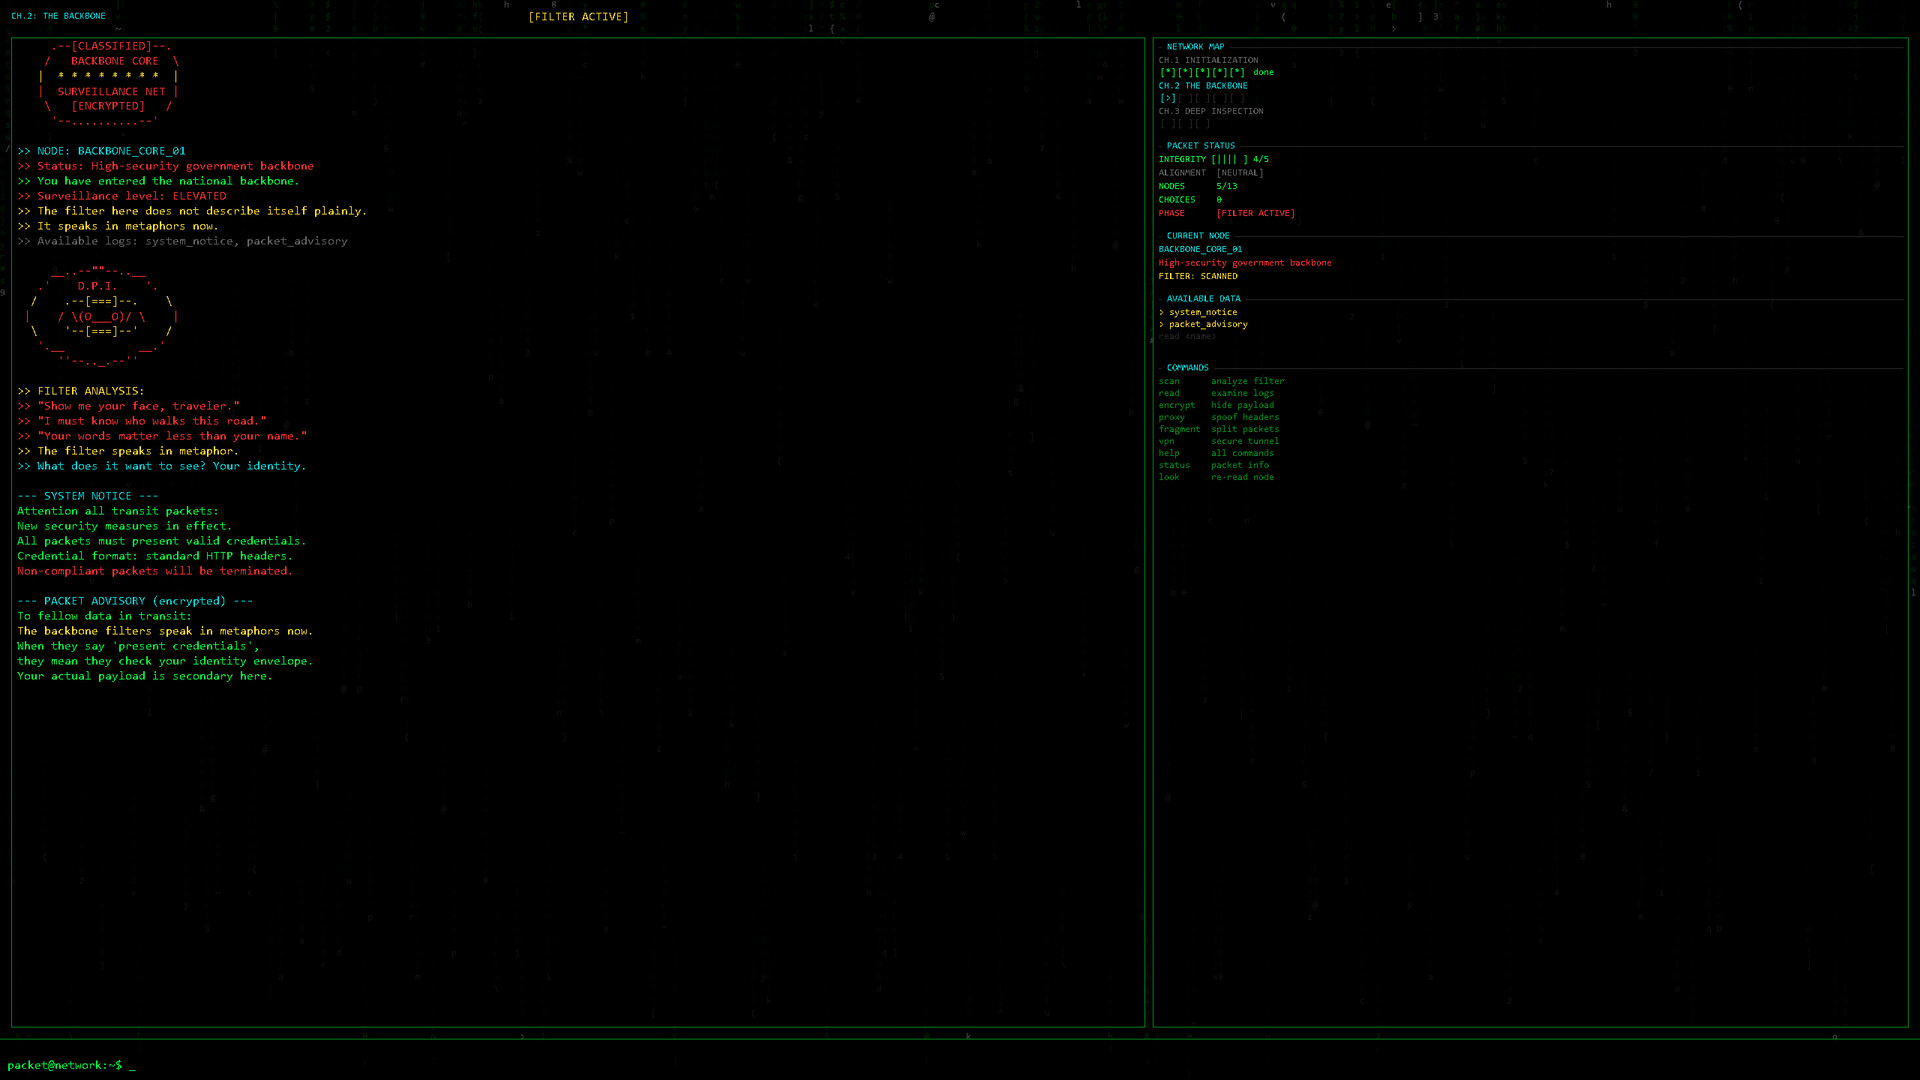Activate the encrypt command to hide payload
1920x1080 pixels.
tap(1177, 404)
